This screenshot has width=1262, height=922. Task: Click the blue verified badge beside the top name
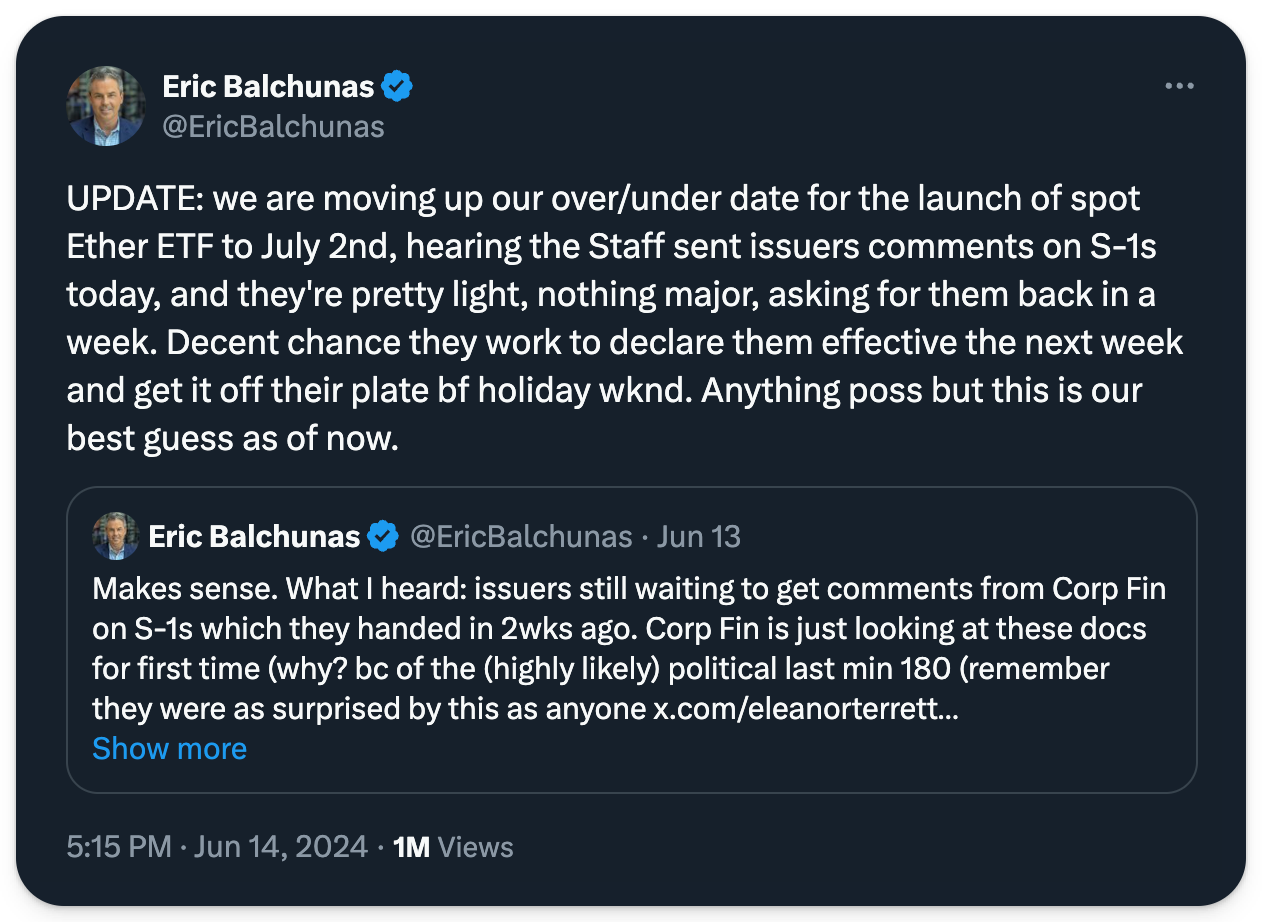pyautogui.click(x=398, y=87)
